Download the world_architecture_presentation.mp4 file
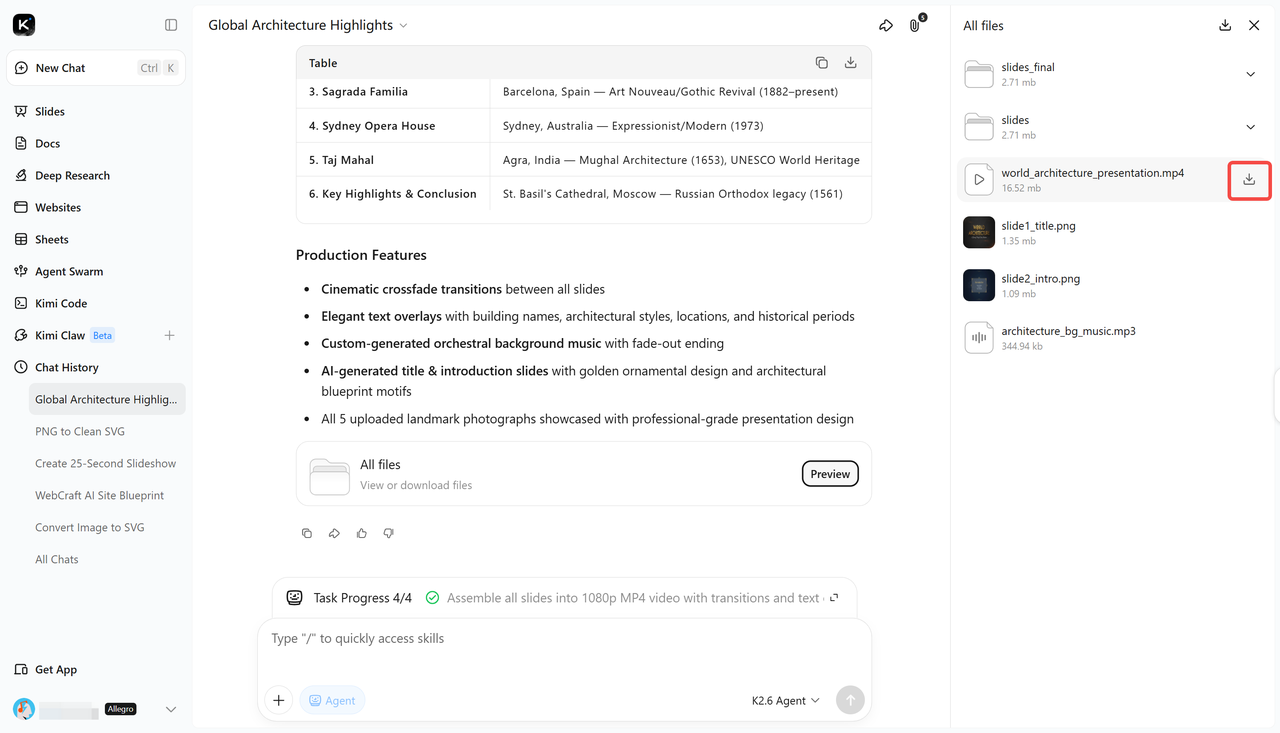Image resolution: width=1280 pixels, height=733 pixels. pyautogui.click(x=1249, y=180)
